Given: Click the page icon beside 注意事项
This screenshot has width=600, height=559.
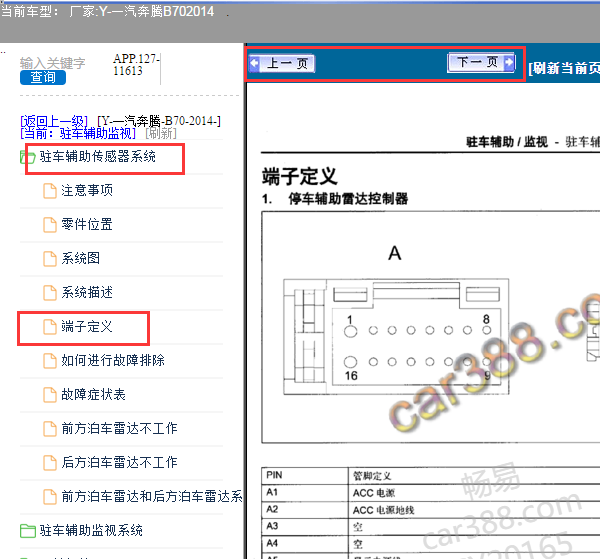Looking at the screenshot, I should point(50,191).
